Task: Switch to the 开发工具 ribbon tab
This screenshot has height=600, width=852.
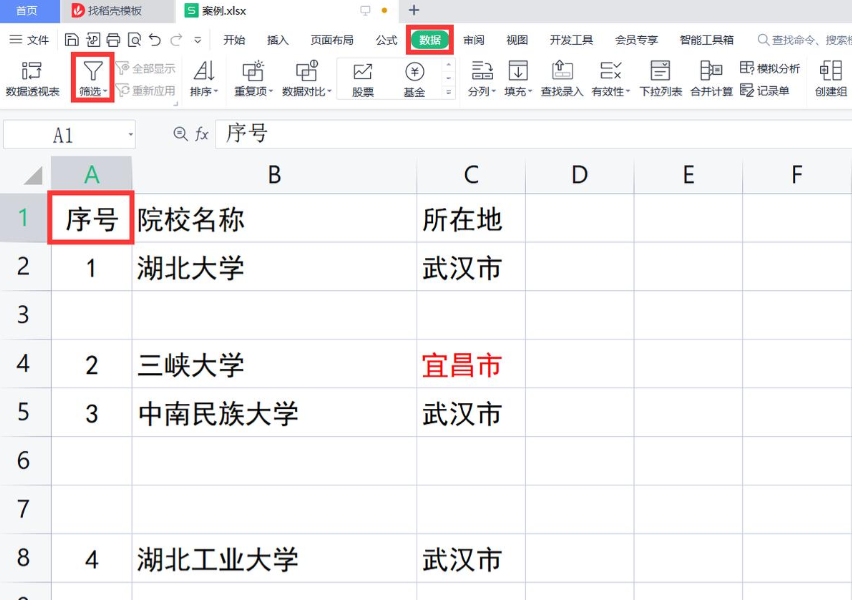Action: [571, 40]
